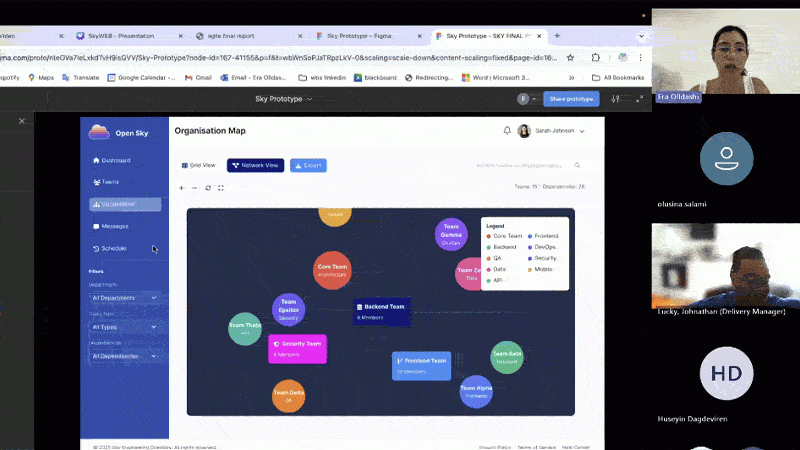Open the Maps bookmark
Screen dimensions: 800x450
[x=41, y=78]
